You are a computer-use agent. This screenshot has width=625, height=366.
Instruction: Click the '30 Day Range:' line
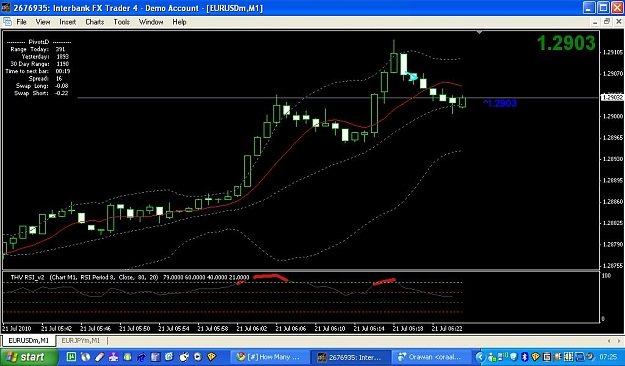coord(39,64)
